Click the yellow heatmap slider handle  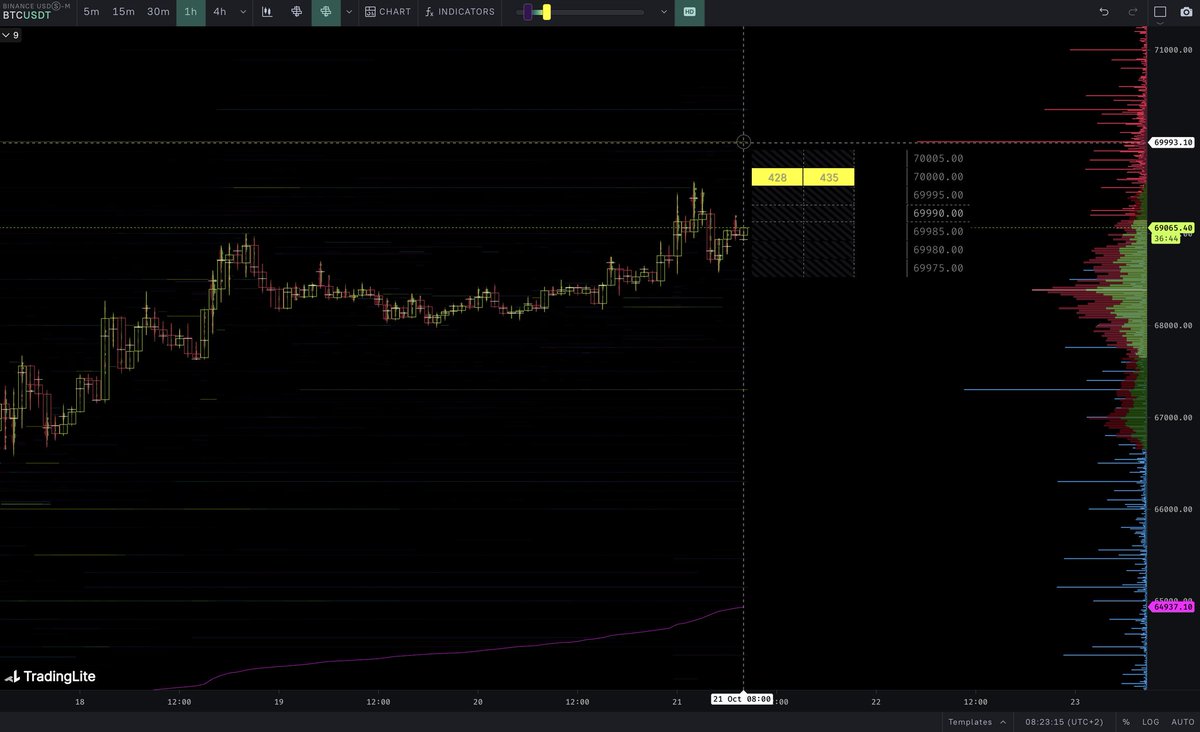click(546, 12)
